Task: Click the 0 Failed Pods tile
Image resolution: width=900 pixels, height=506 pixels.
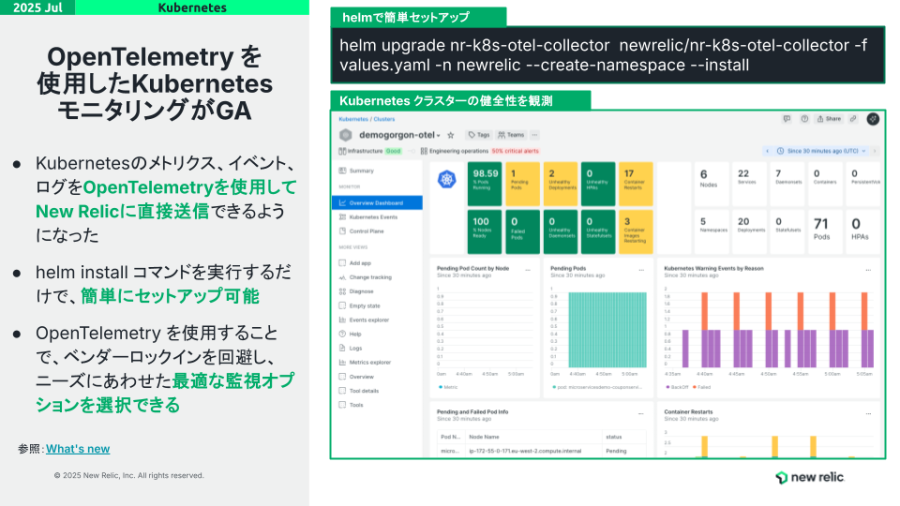Action: coord(522,232)
